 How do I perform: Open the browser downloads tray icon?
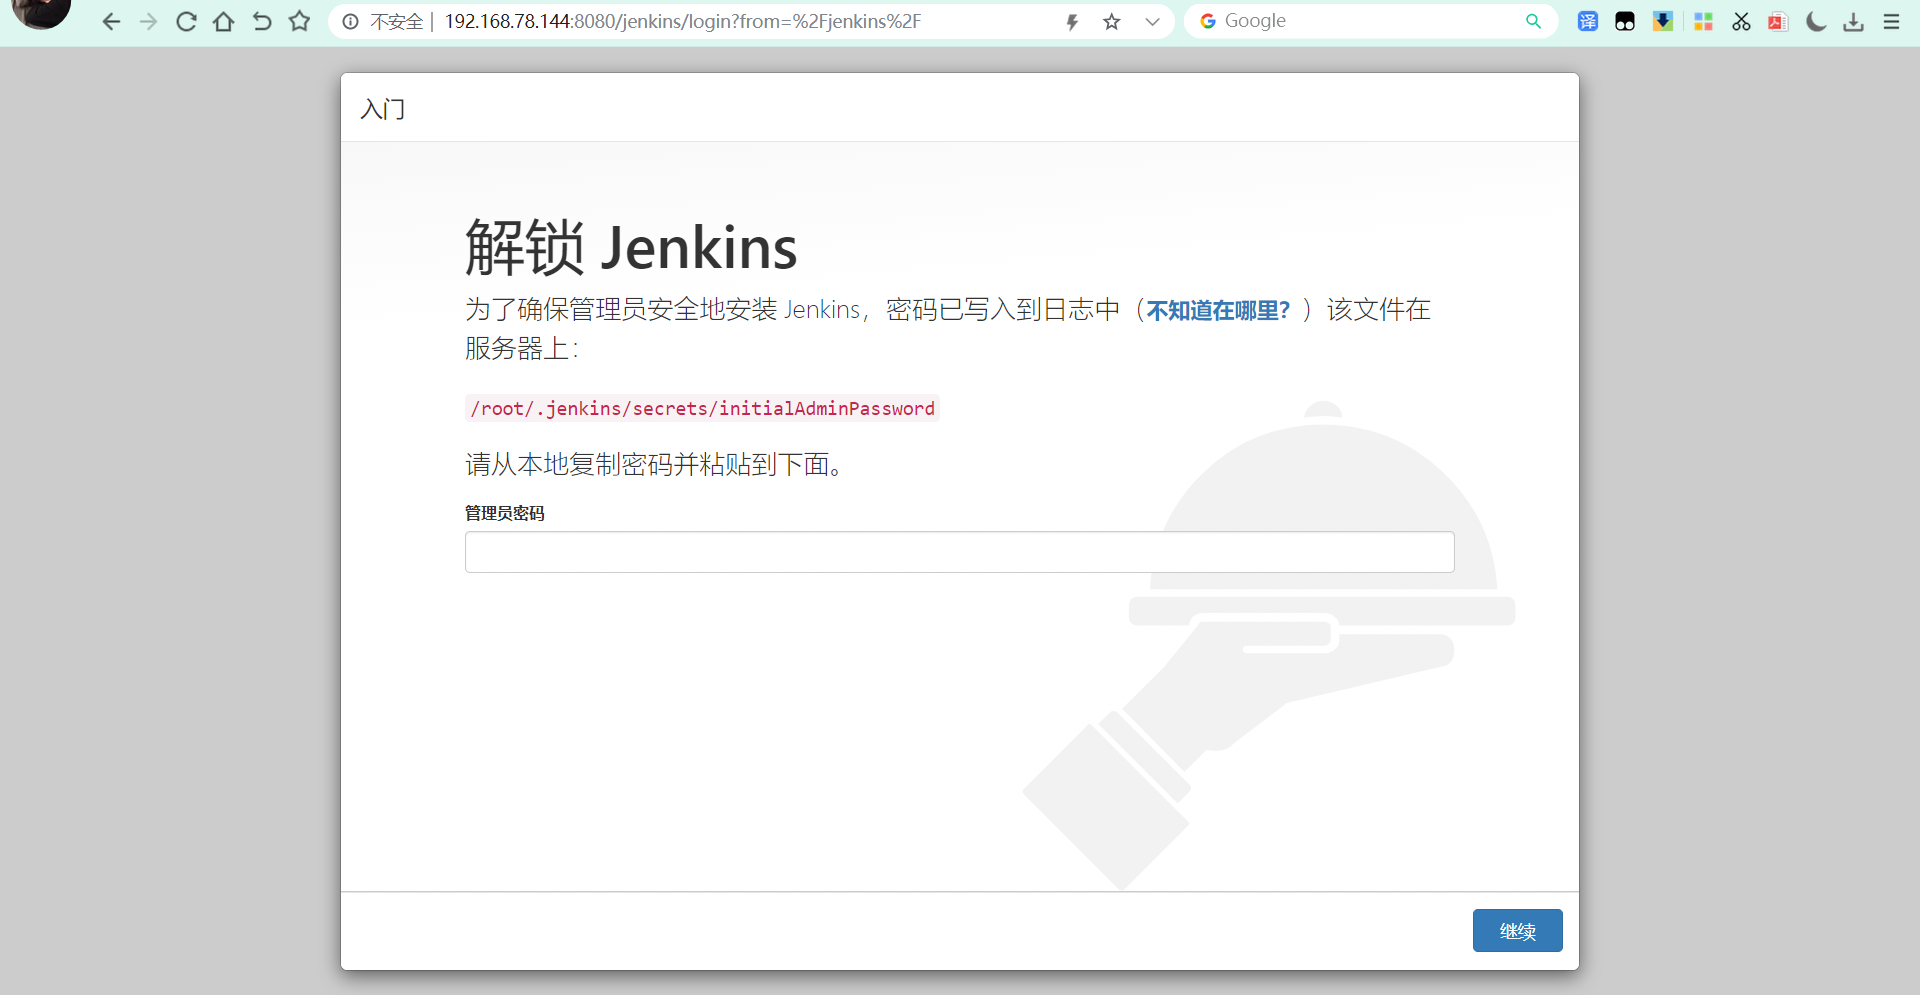[1853, 22]
